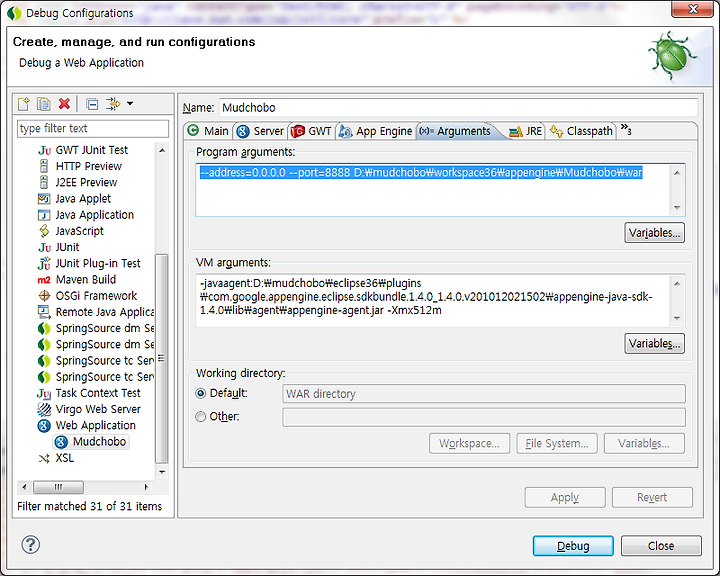Image resolution: width=720 pixels, height=576 pixels.
Task: Click the GWT JUnit Test icon
Action: pyautogui.click(x=44, y=150)
